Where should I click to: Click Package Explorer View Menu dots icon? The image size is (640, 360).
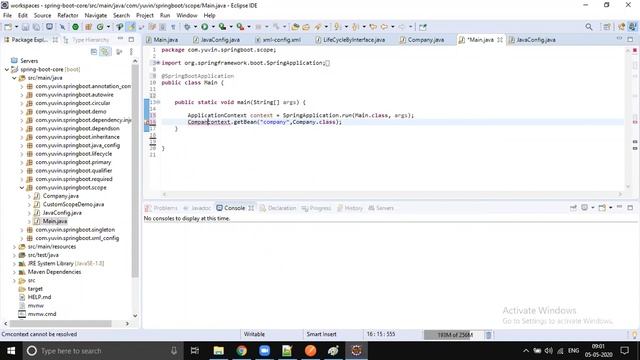(x=131, y=52)
